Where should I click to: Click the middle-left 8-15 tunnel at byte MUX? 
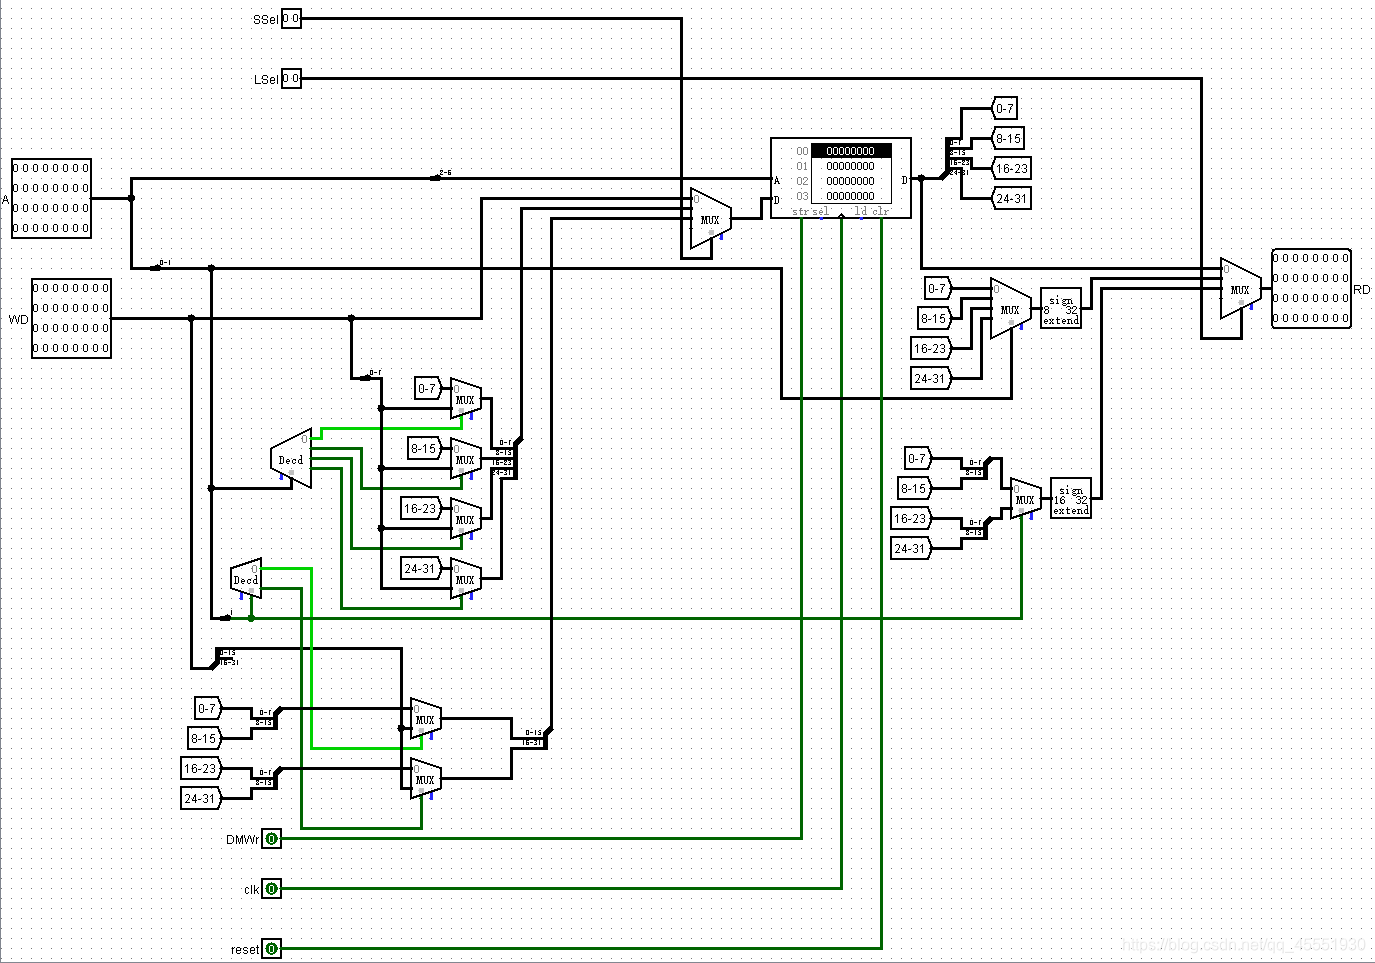click(424, 448)
